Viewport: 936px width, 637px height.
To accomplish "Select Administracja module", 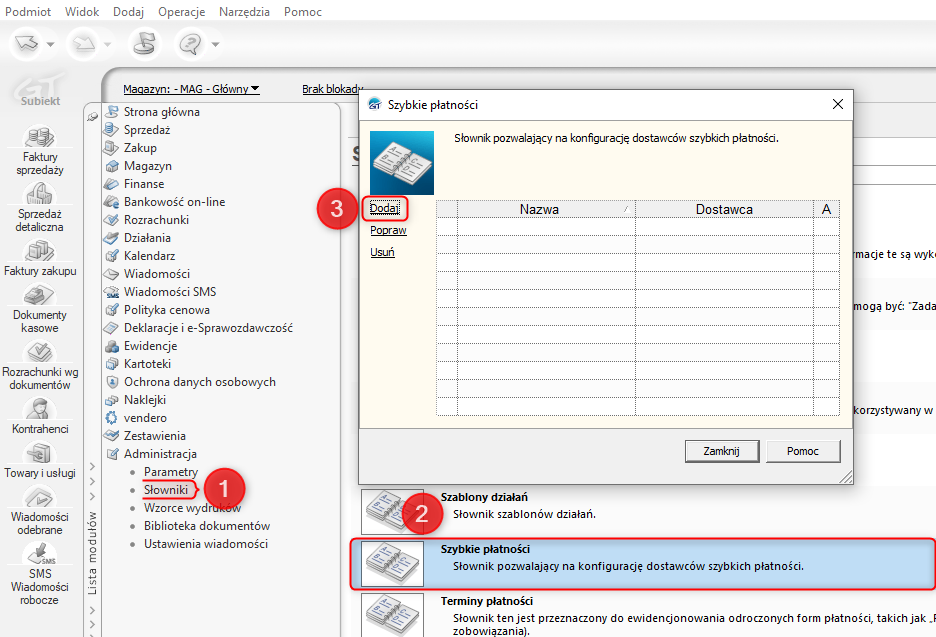I will pyautogui.click(x=160, y=454).
